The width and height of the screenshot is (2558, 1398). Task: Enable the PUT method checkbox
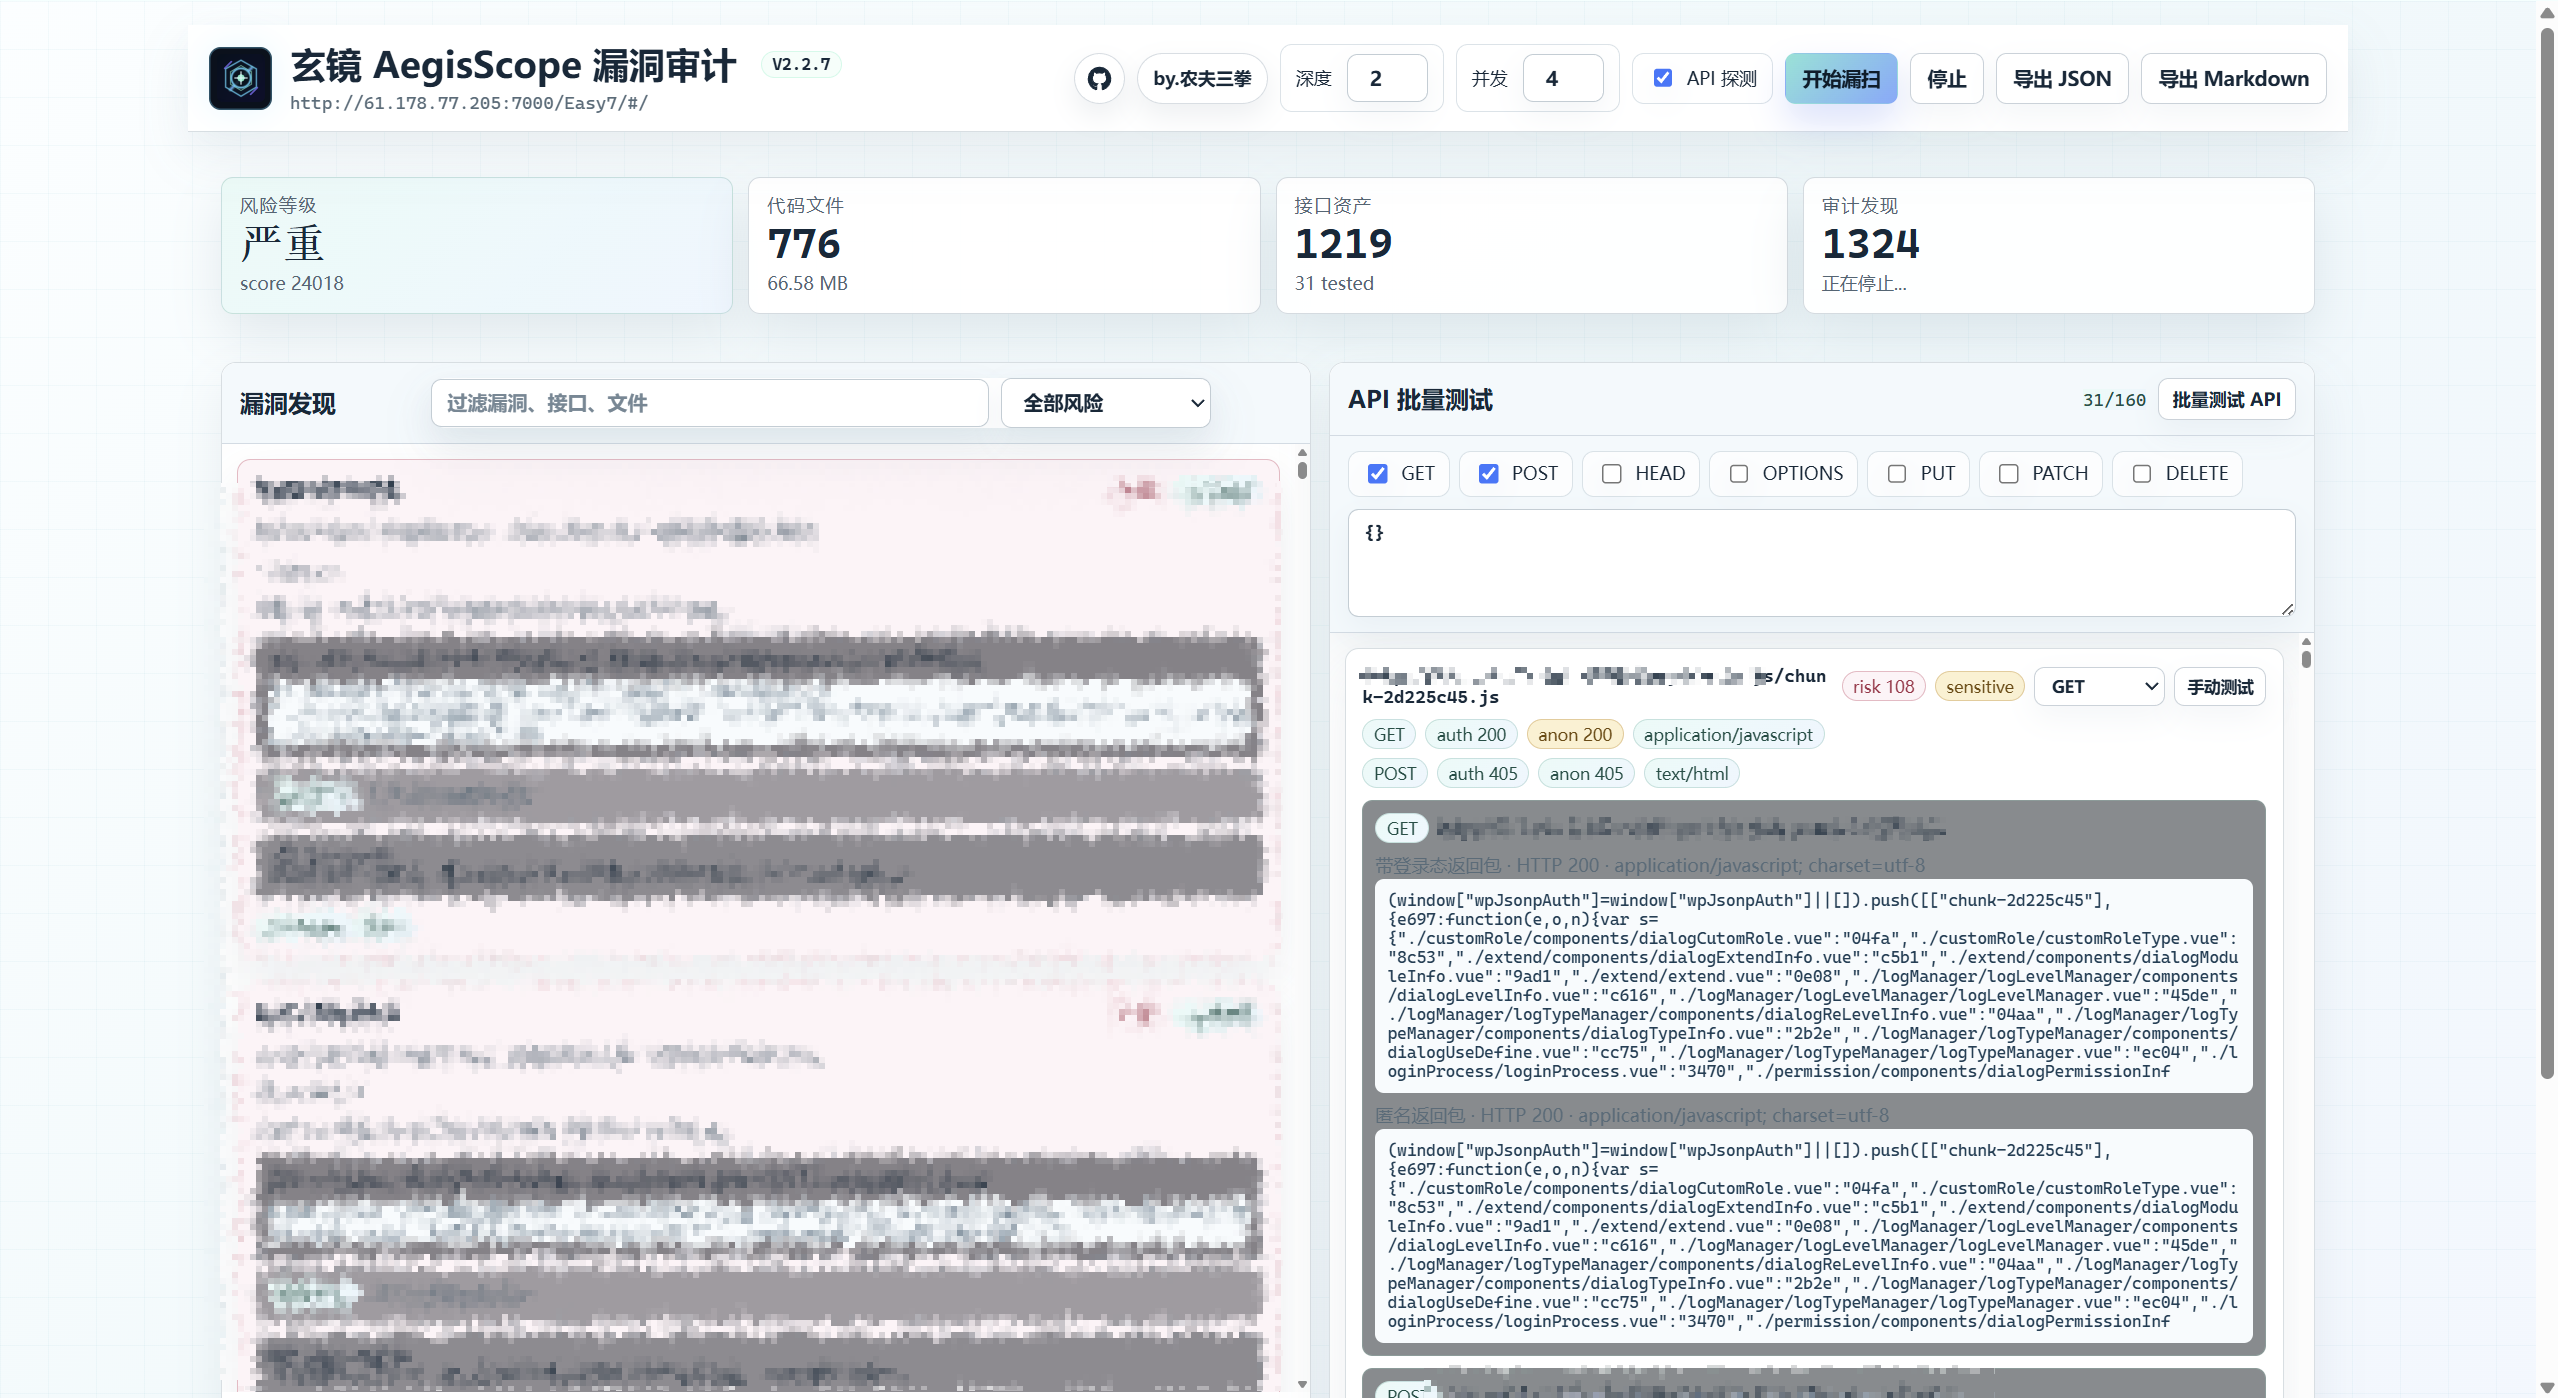[x=1896, y=474]
